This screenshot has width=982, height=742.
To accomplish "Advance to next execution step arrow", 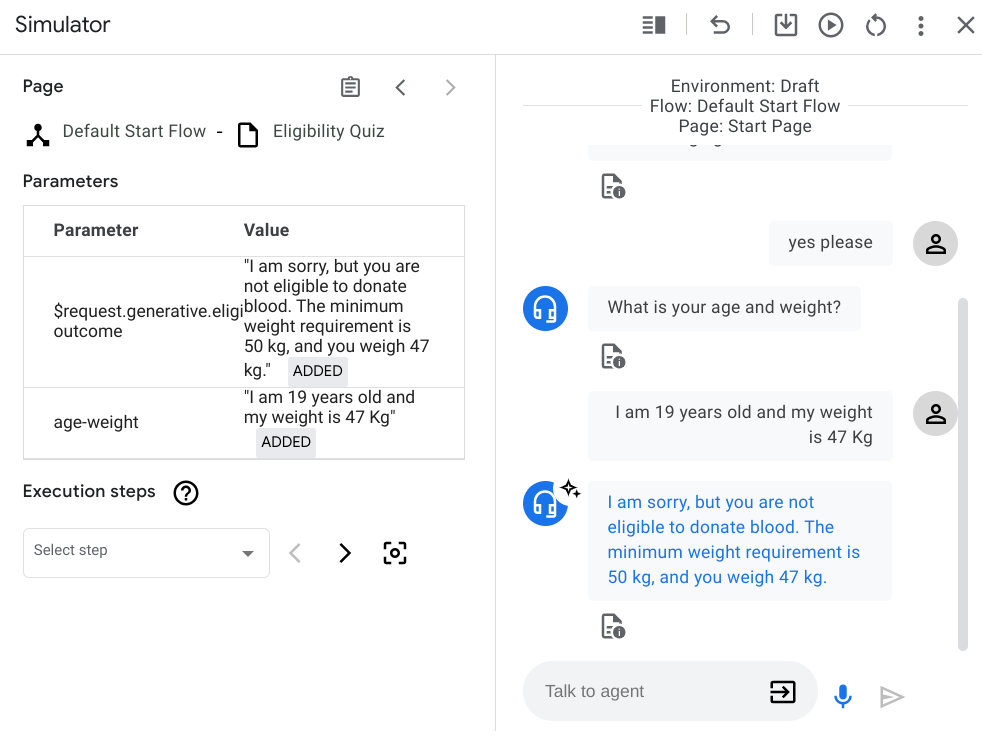I will click(x=345, y=553).
